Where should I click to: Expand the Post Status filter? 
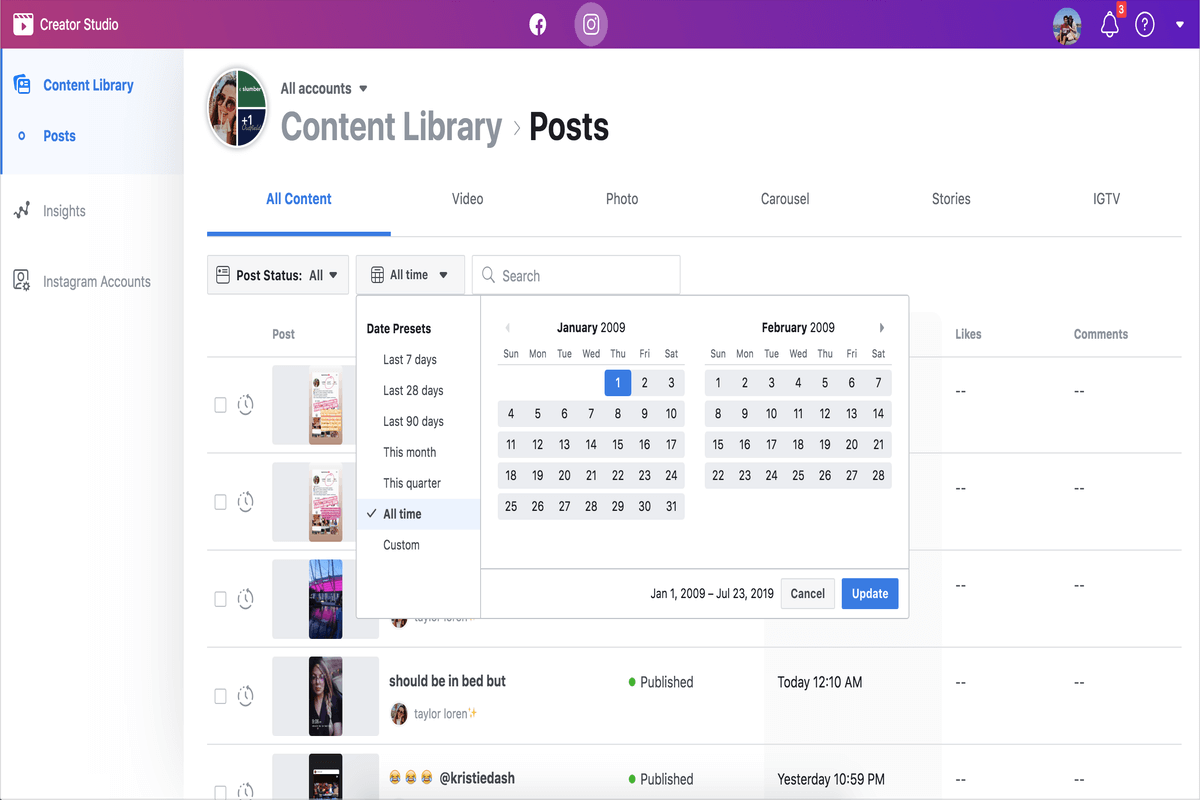[277, 274]
